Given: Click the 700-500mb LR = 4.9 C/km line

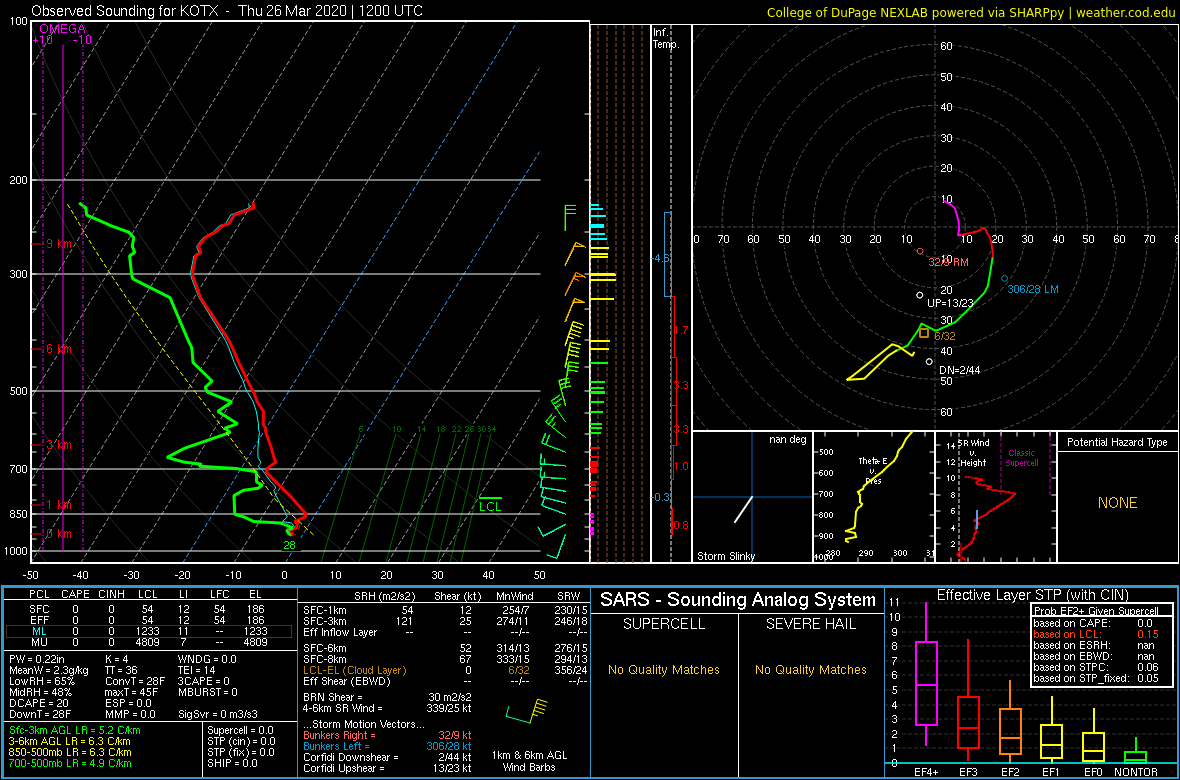Looking at the screenshot, I should tap(71, 764).
